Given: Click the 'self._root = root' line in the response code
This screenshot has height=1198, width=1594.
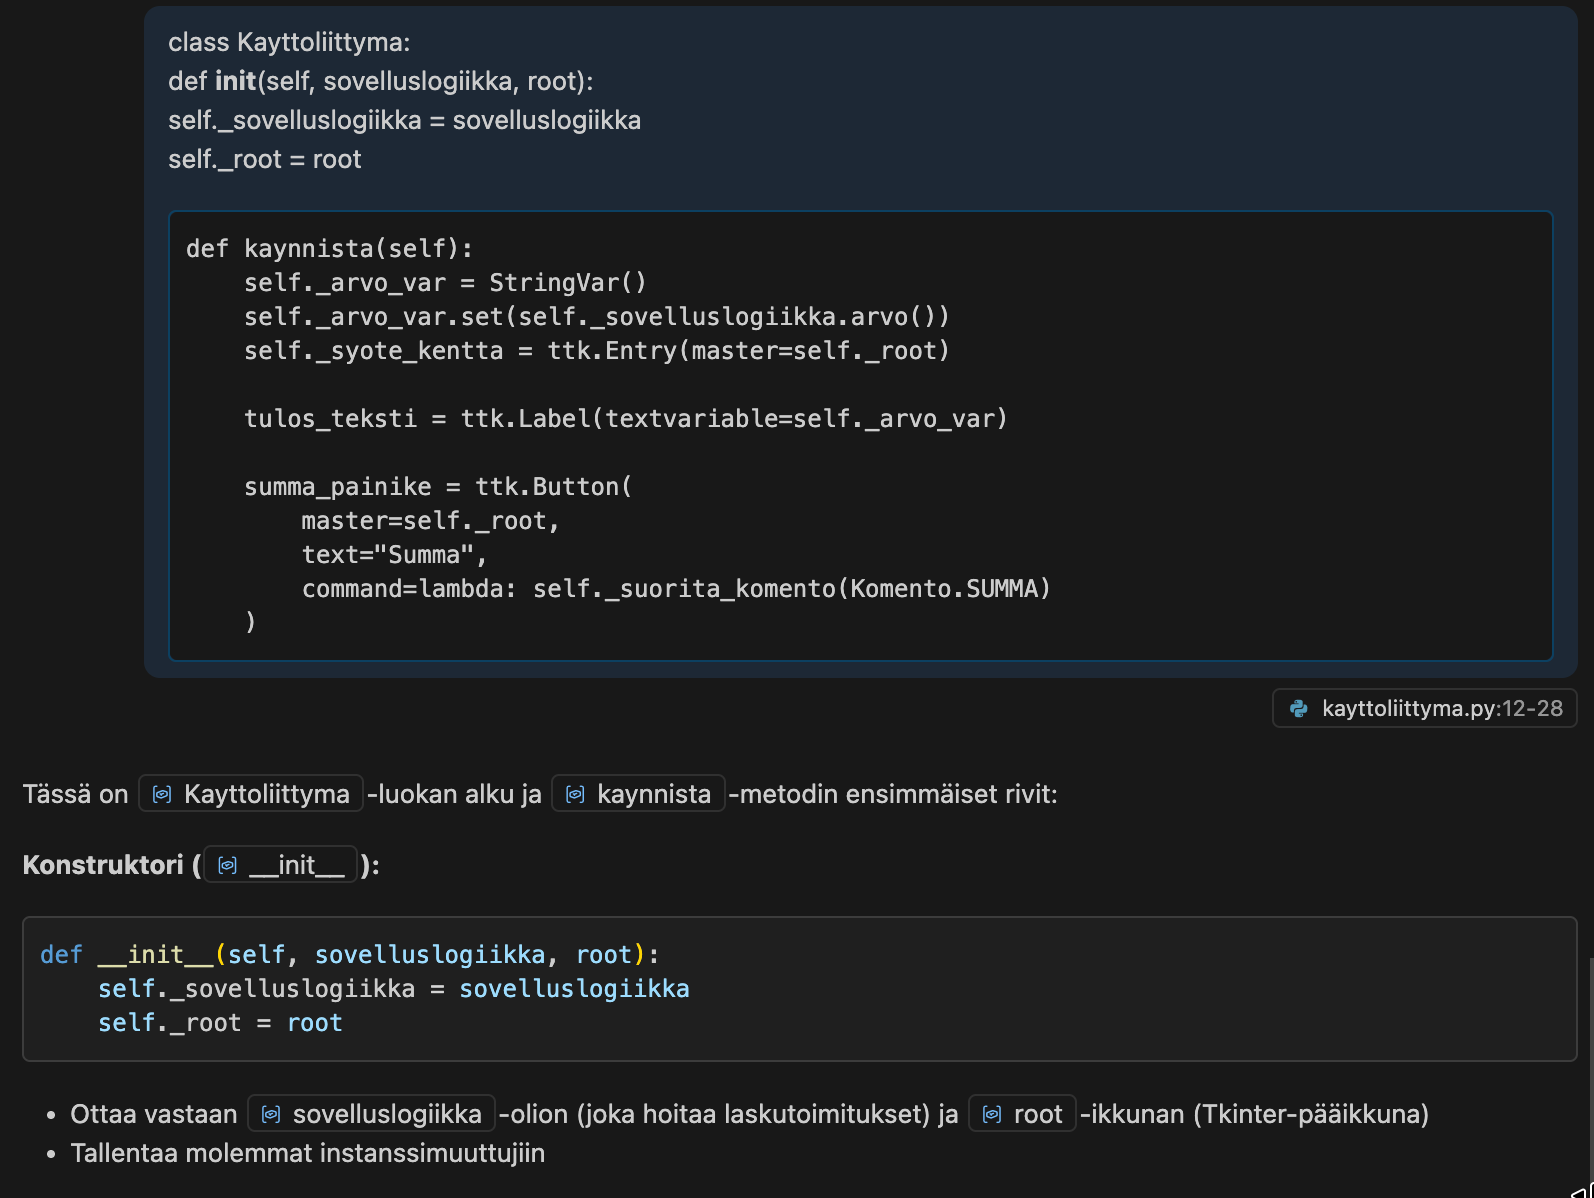Looking at the screenshot, I should click(x=220, y=1023).
